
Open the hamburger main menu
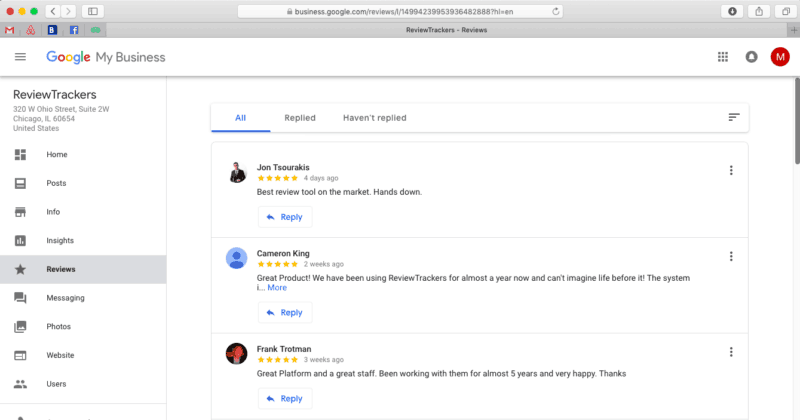(20, 57)
